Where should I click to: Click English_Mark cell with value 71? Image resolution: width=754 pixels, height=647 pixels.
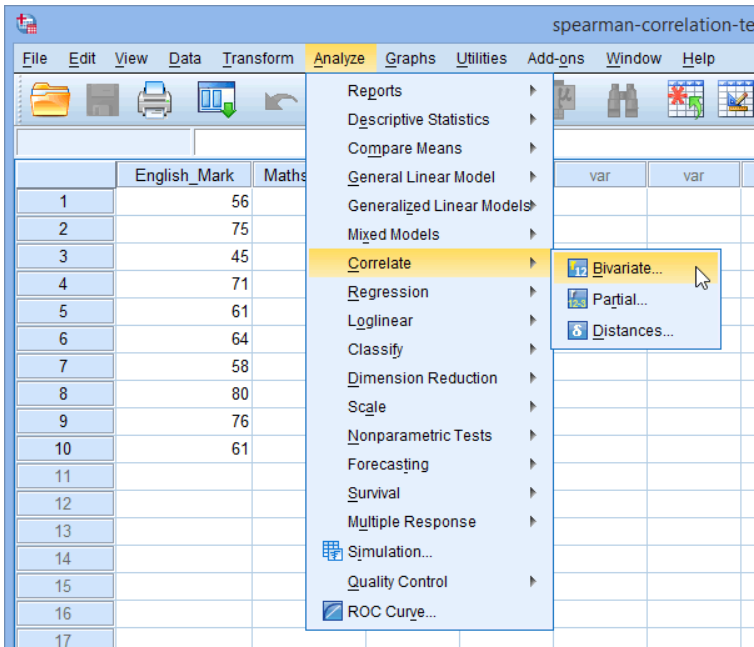point(184,283)
